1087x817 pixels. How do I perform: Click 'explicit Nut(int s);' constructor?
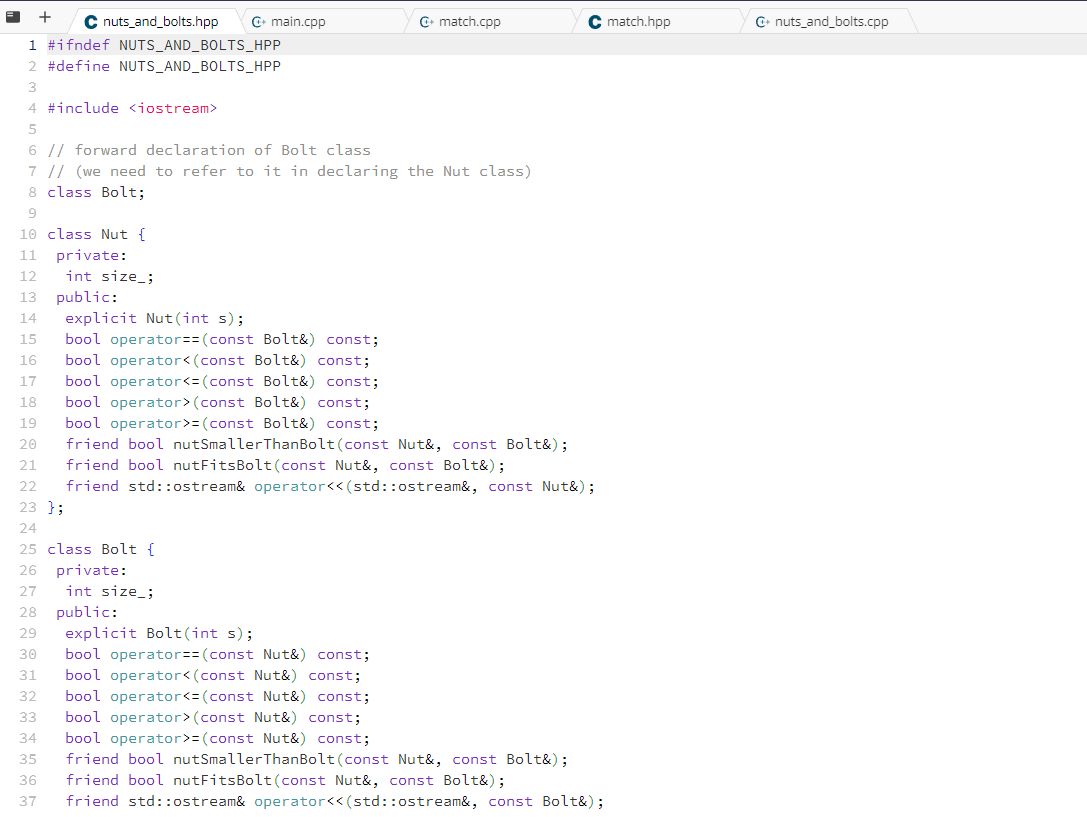click(x=155, y=319)
